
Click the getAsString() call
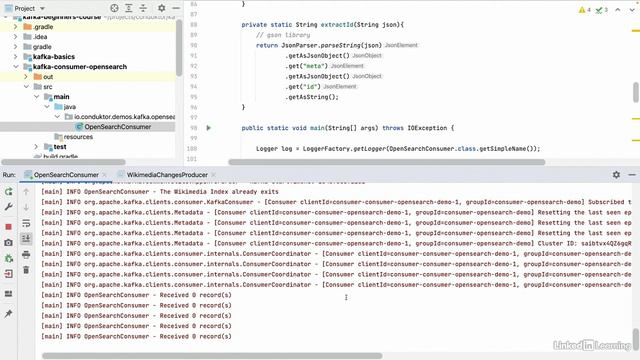(312, 97)
